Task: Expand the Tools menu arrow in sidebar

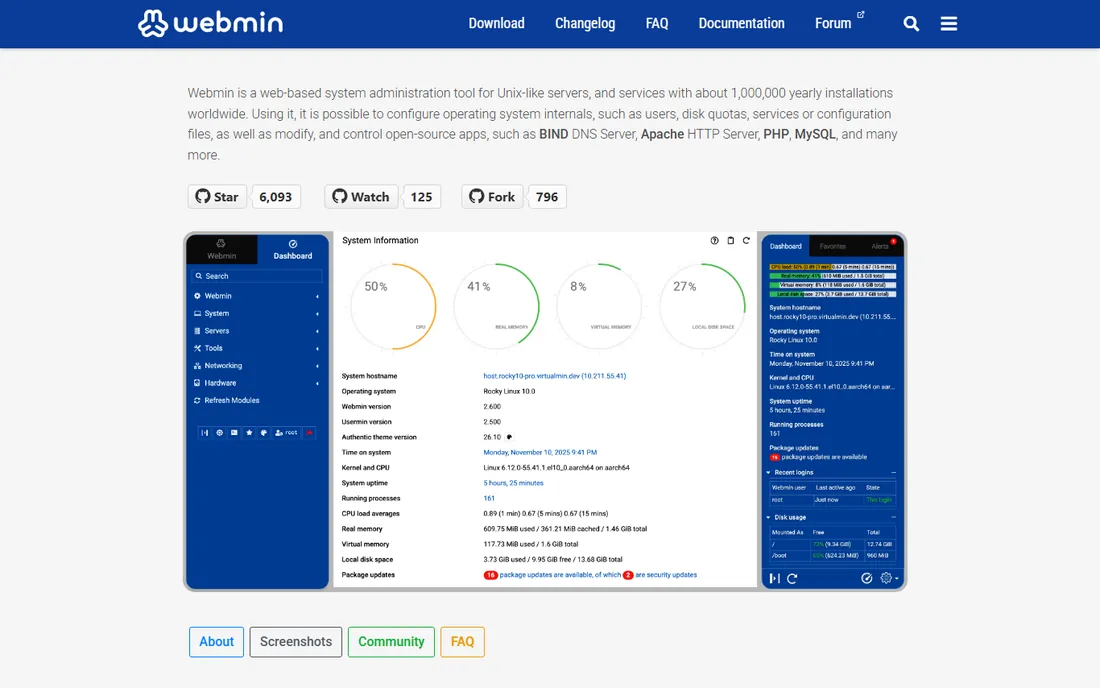Action: click(317, 349)
